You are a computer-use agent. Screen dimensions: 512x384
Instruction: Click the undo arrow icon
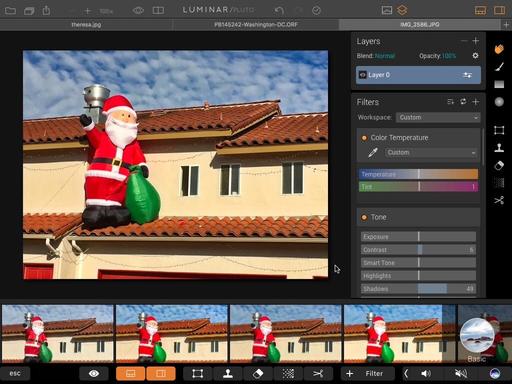[279, 11]
